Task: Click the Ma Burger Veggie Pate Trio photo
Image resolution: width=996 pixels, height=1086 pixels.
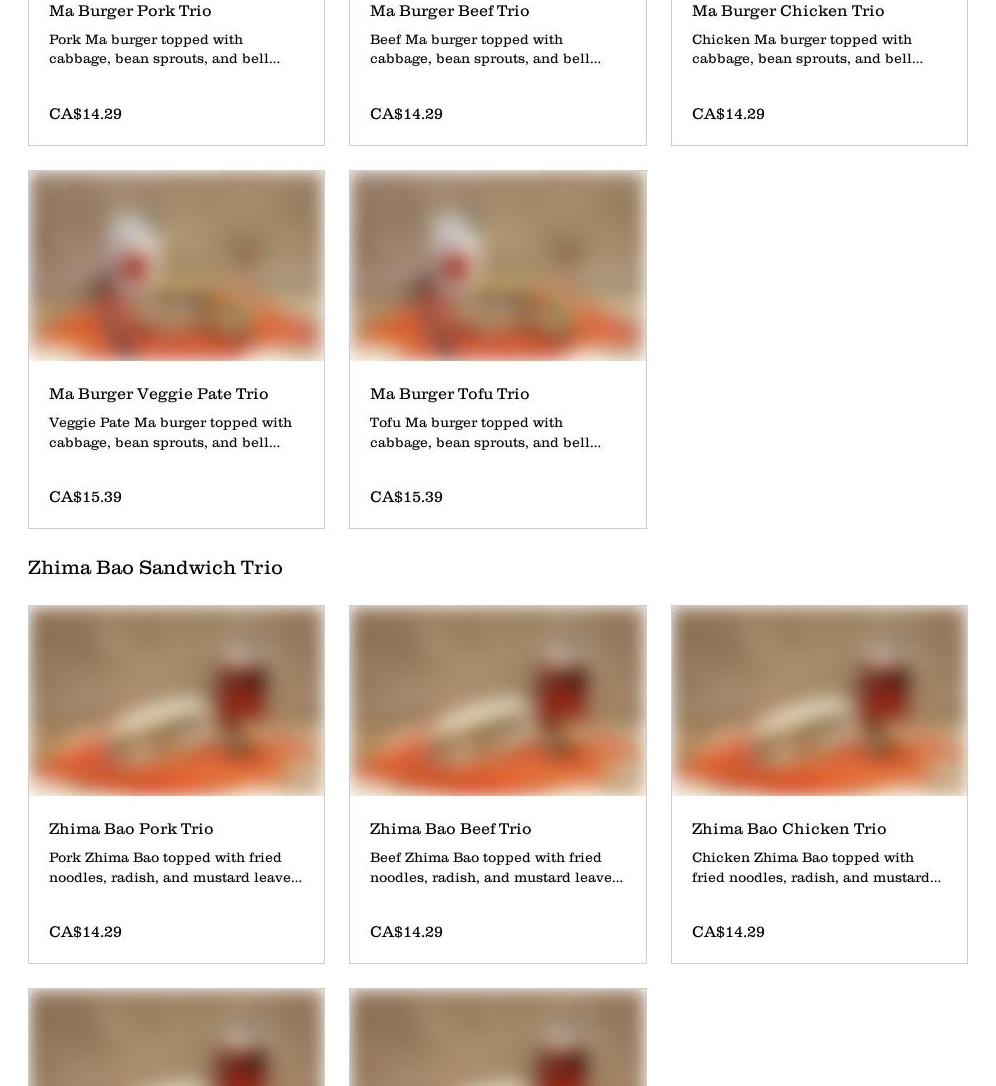Action: coord(176,265)
